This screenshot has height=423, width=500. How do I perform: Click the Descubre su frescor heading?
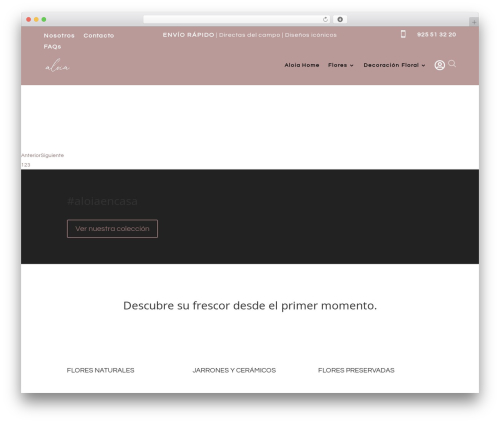(250, 305)
